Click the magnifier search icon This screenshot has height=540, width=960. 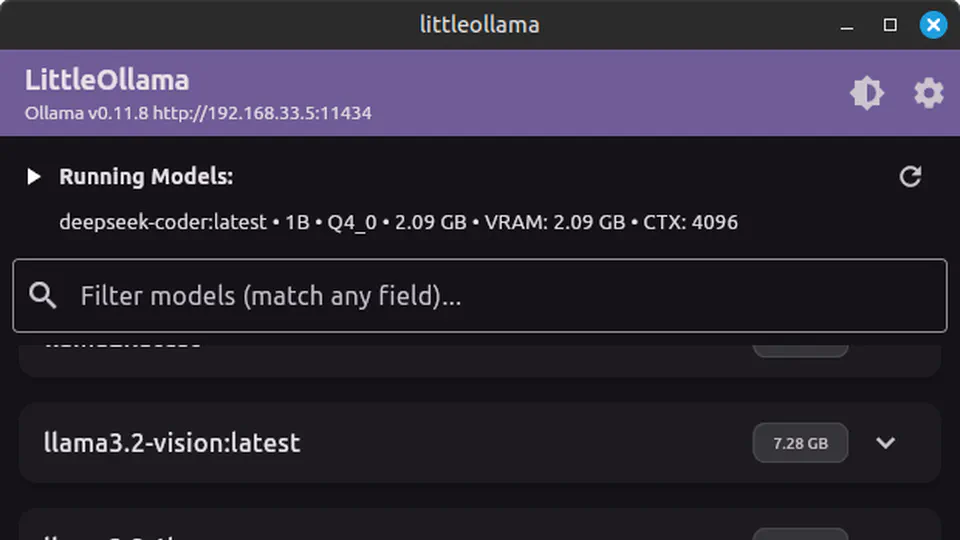[43, 296]
